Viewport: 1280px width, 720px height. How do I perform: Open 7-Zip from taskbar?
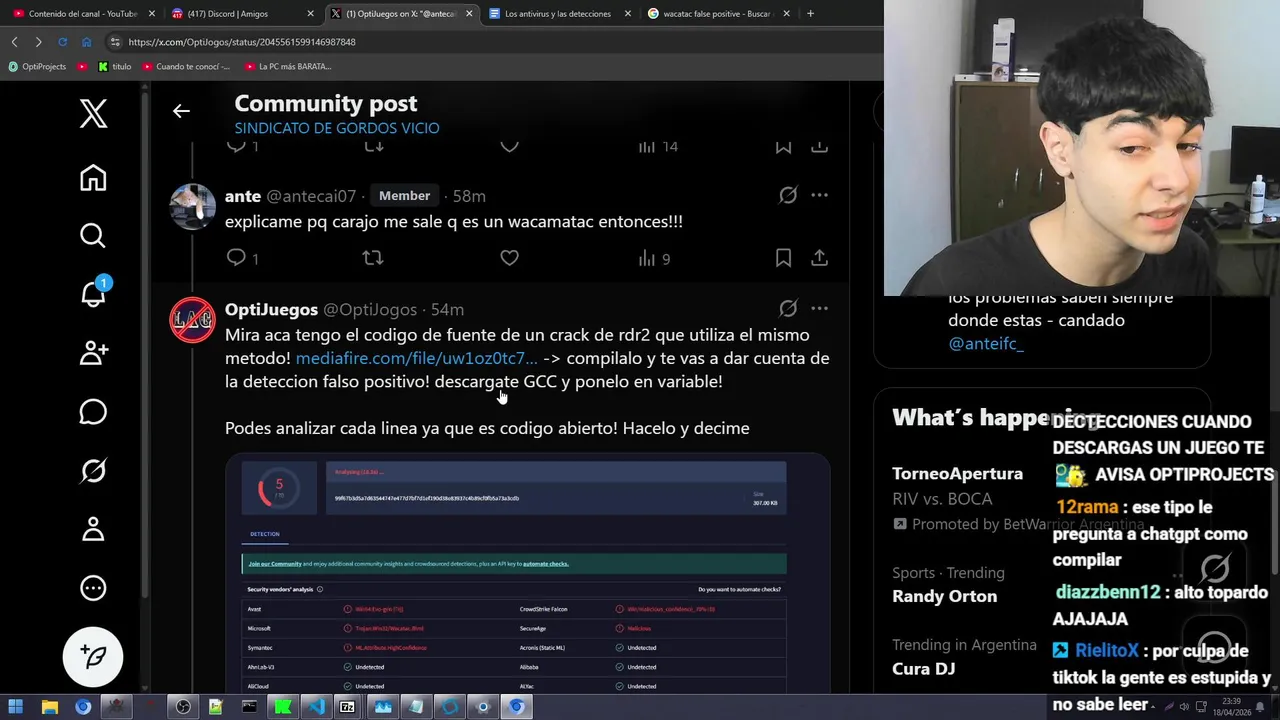(347, 707)
